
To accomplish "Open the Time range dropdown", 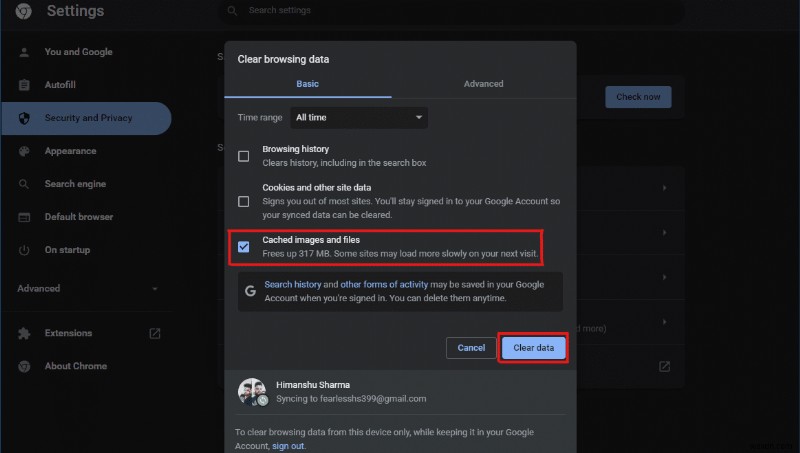I will pyautogui.click(x=359, y=117).
